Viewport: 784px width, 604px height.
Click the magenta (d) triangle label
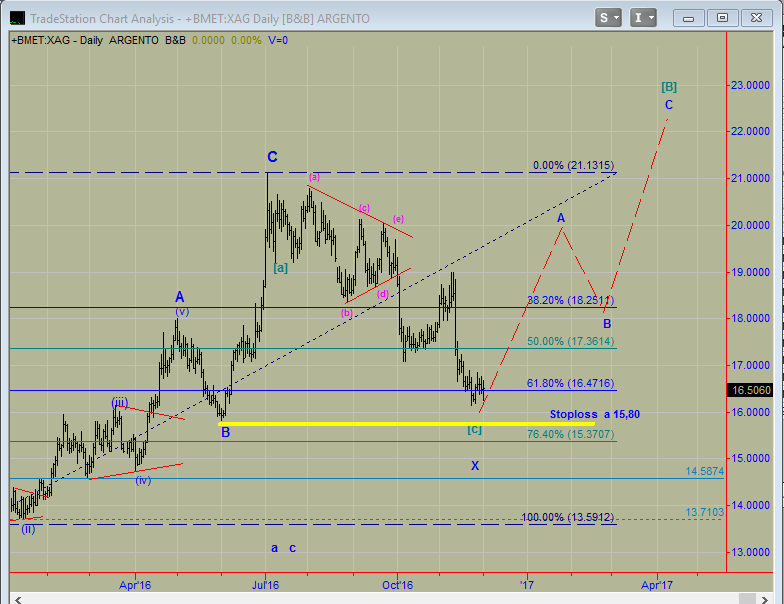382,294
